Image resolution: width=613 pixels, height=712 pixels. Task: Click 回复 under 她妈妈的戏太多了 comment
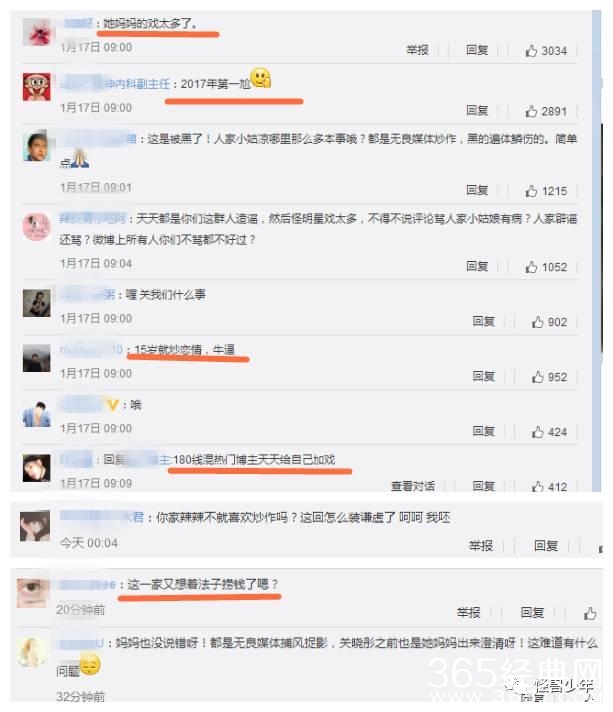tap(477, 50)
